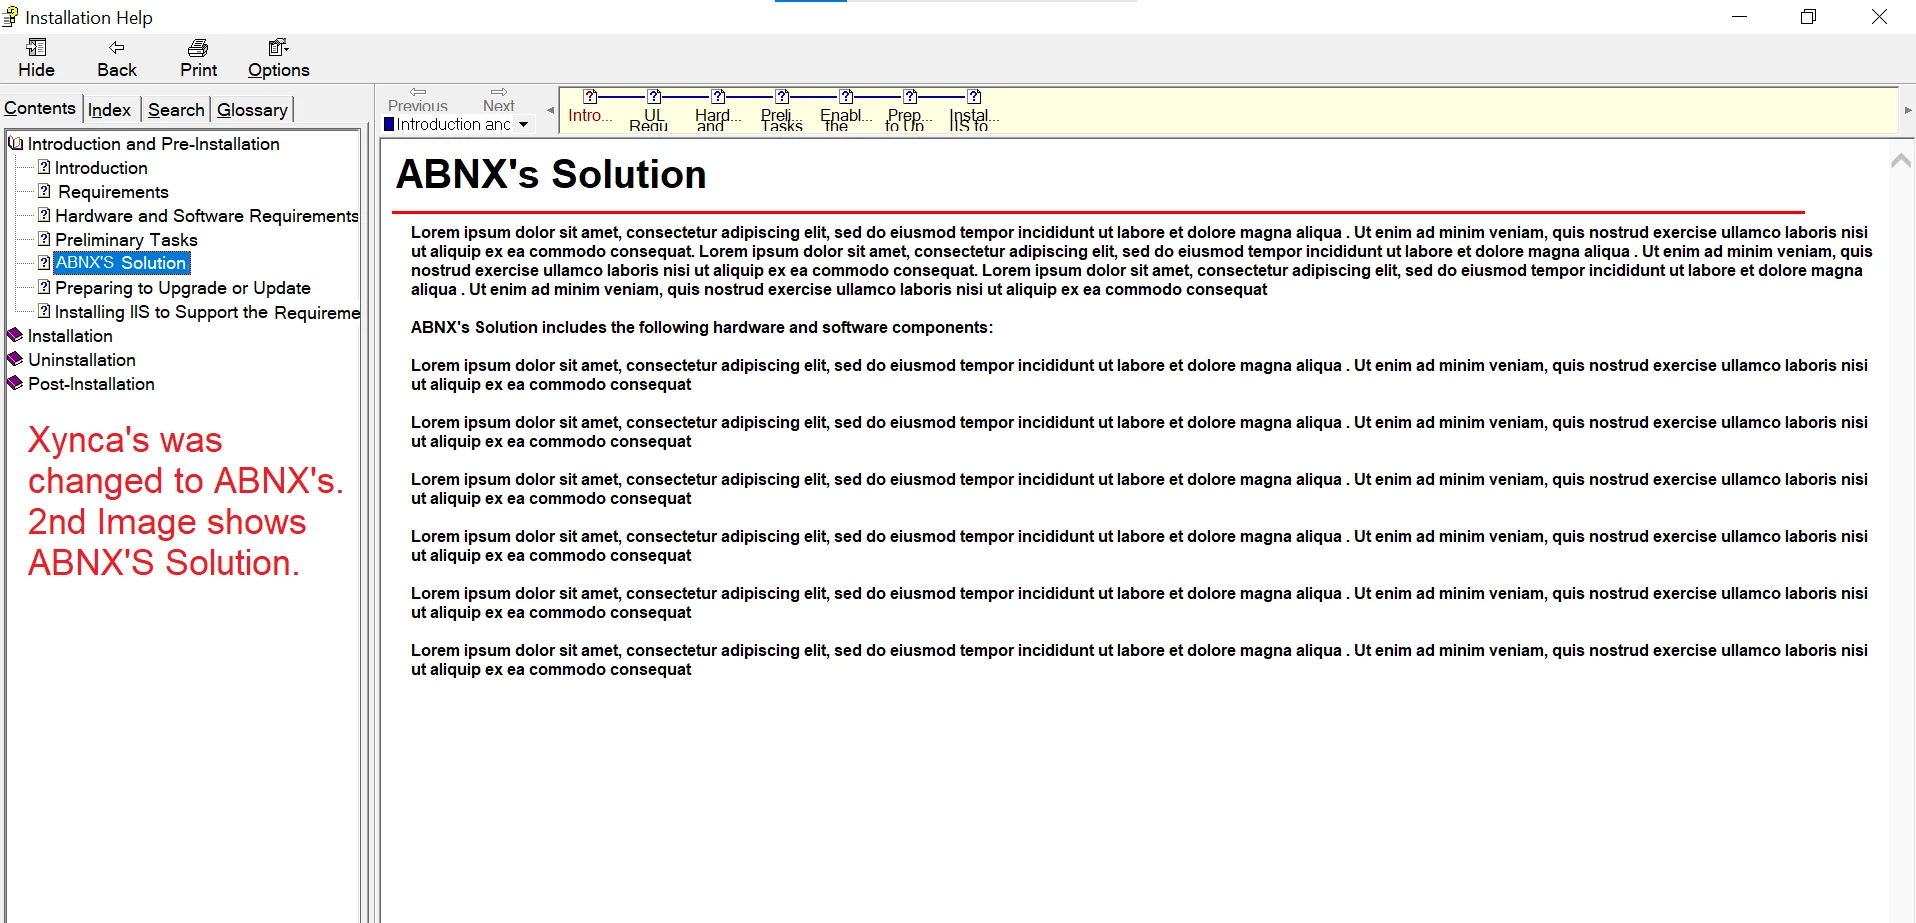The width and height of the screenshot is (1916, 923).
Task: Go to the Previous topic in sequence
Action: (x=418, y=99)
